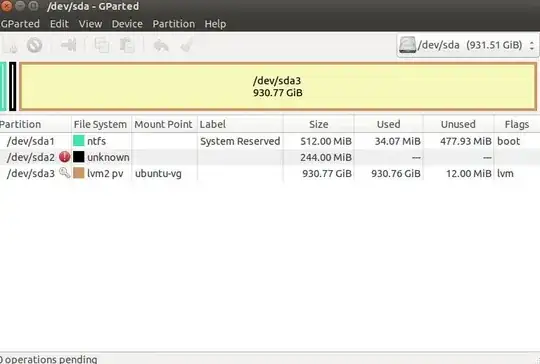
Task: Click the Resize/Move toolbar icon
Action: pyautogui.click(x=69, y=45)
